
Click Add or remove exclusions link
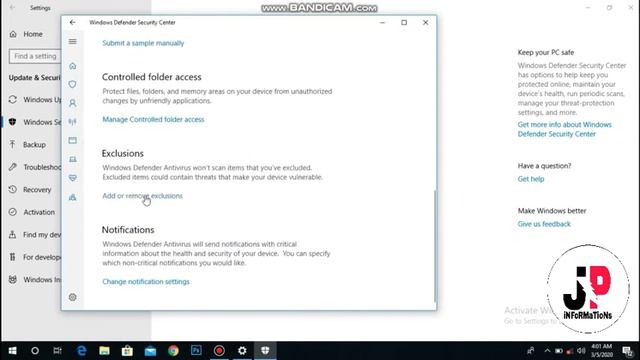point(142,196)
